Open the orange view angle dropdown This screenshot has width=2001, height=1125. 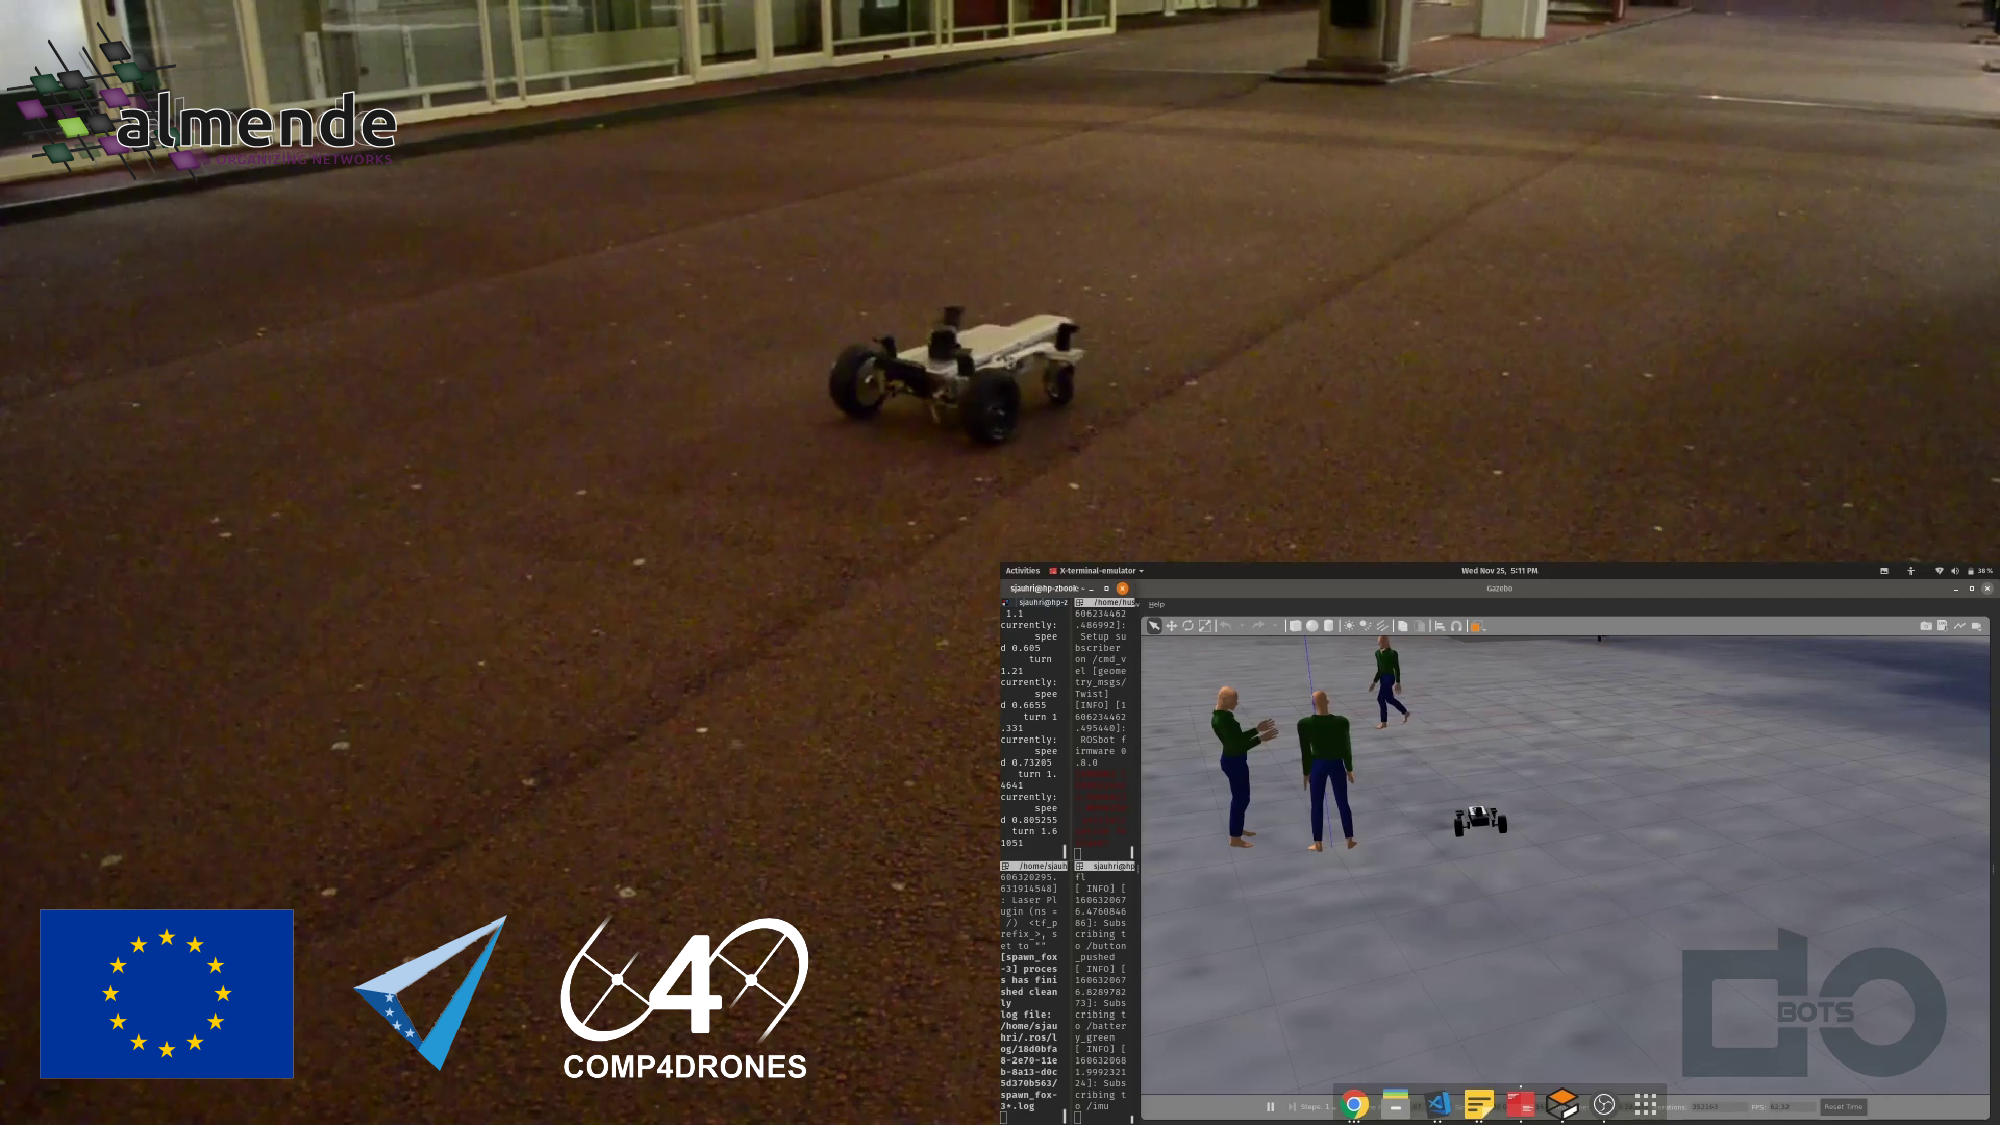coord(1477,627)
